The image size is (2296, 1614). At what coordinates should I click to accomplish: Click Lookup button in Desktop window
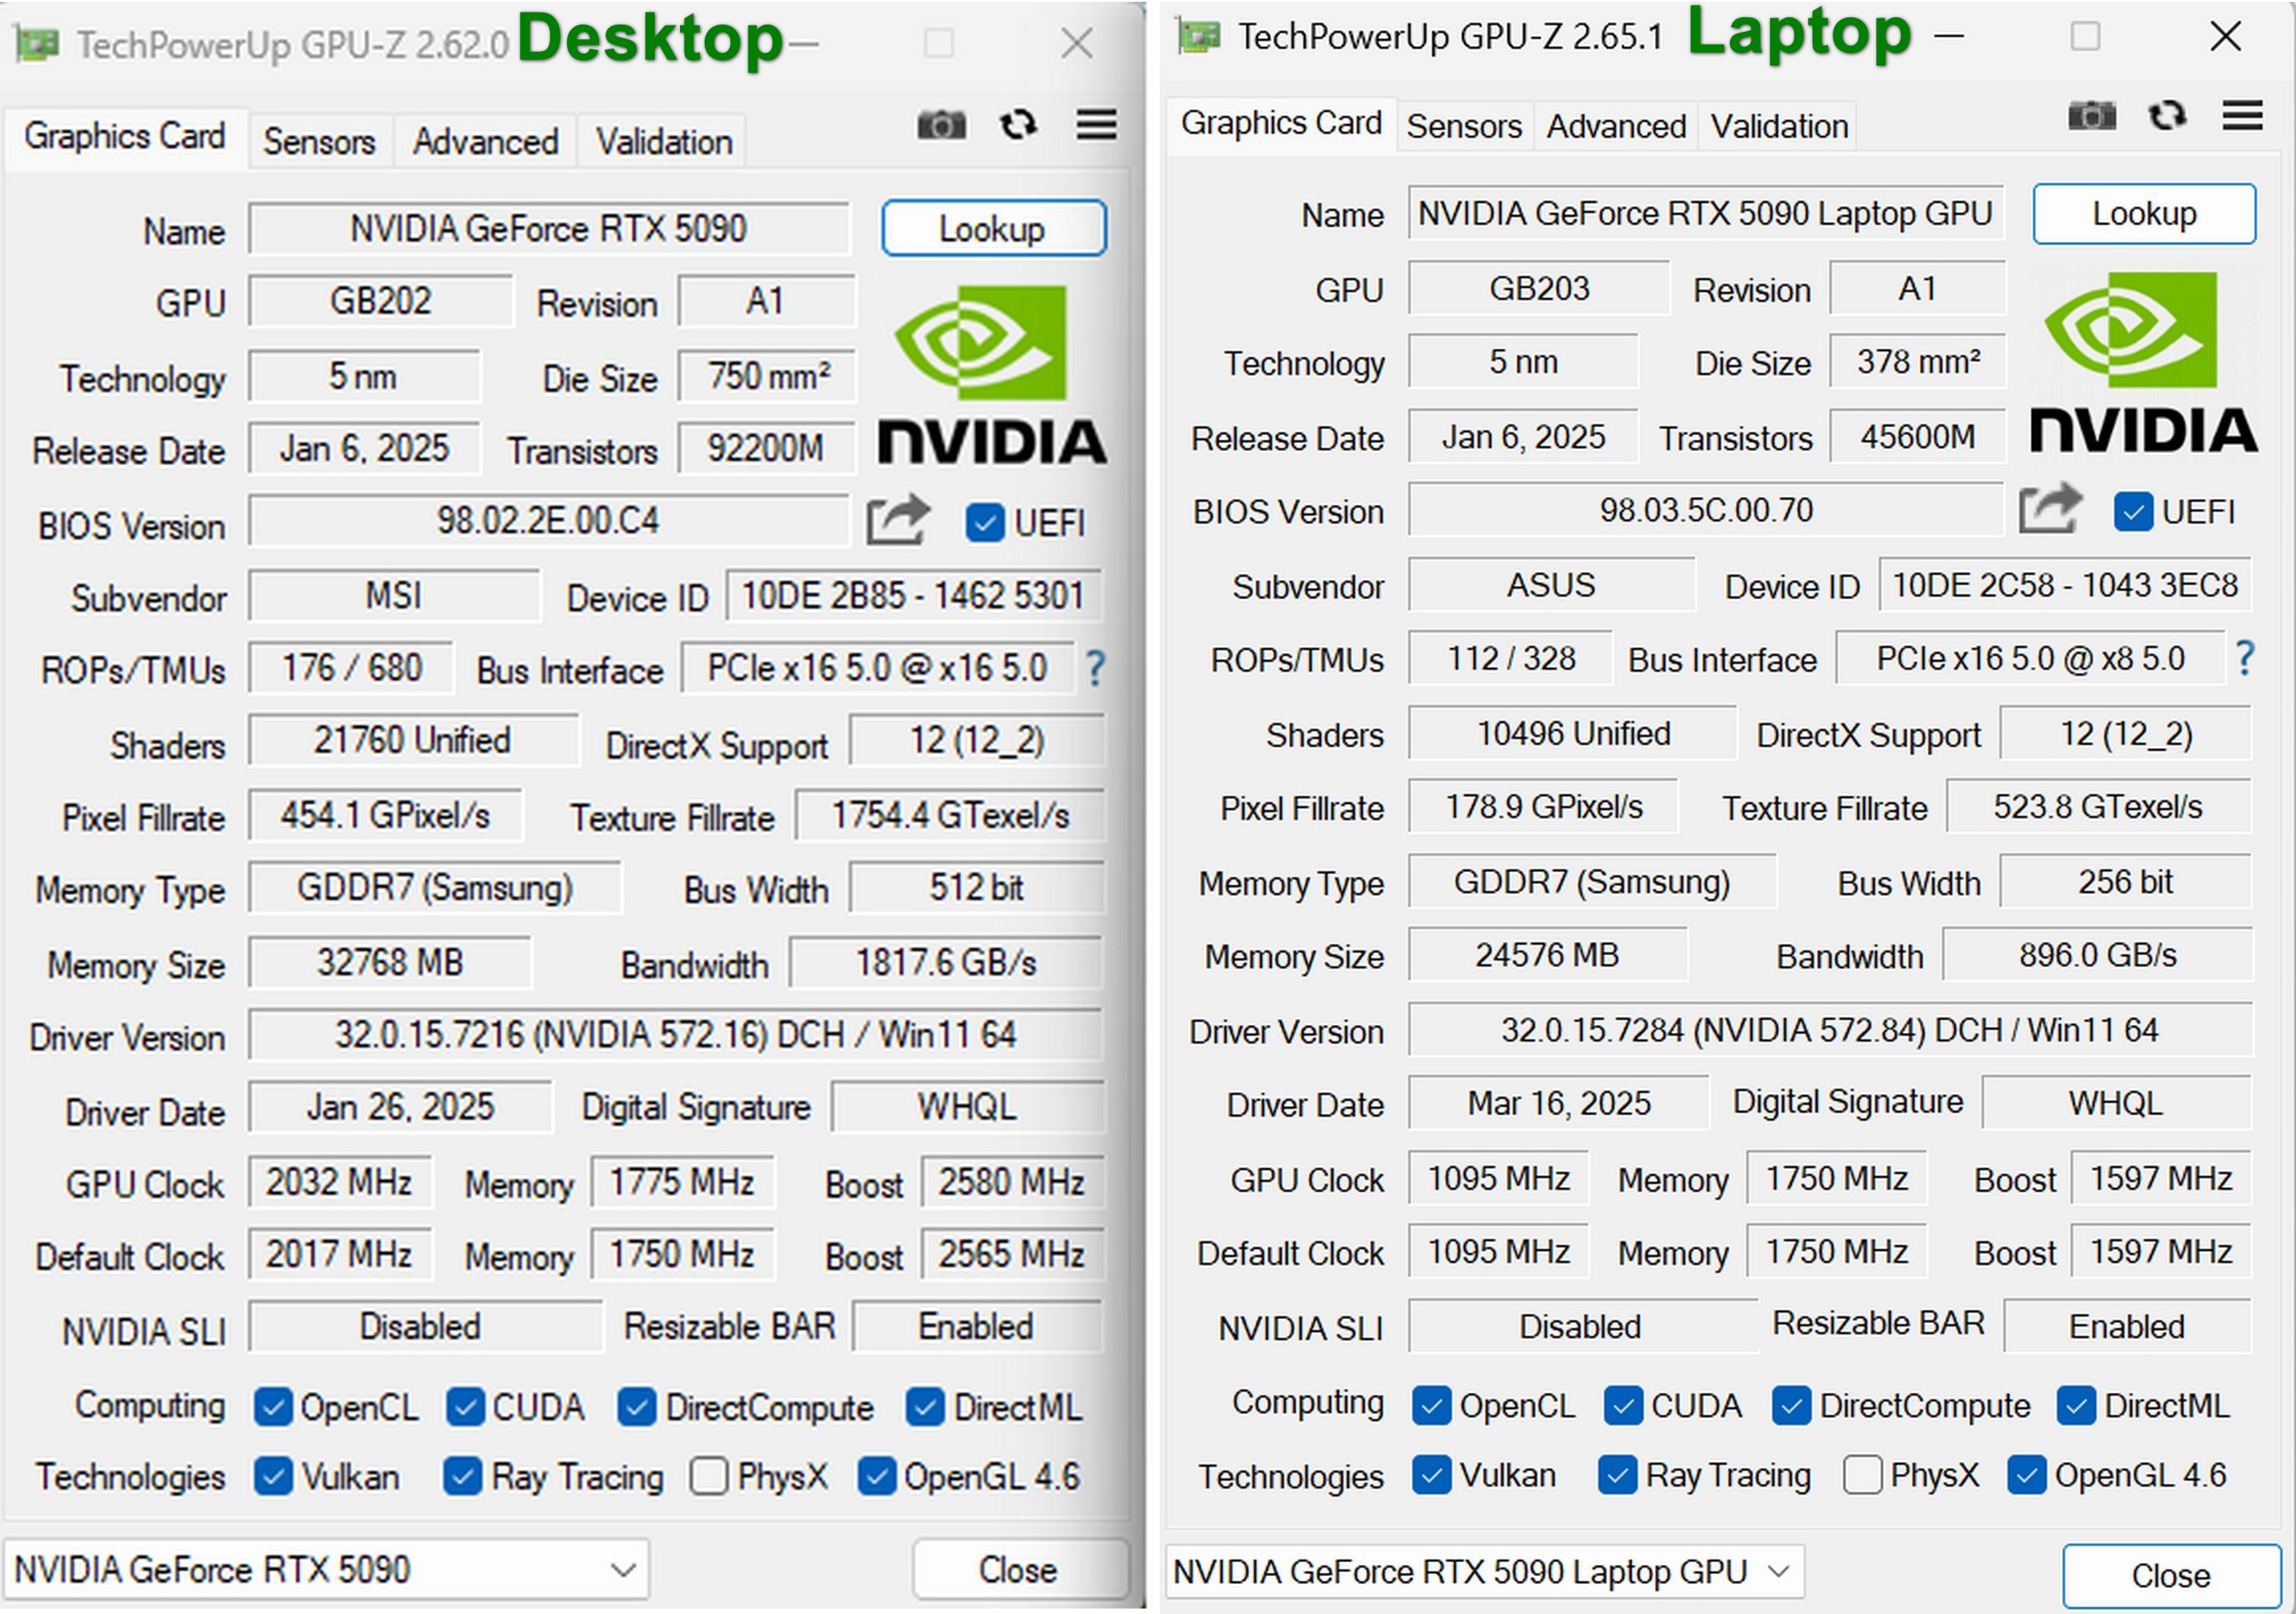[x=993, y=229]
